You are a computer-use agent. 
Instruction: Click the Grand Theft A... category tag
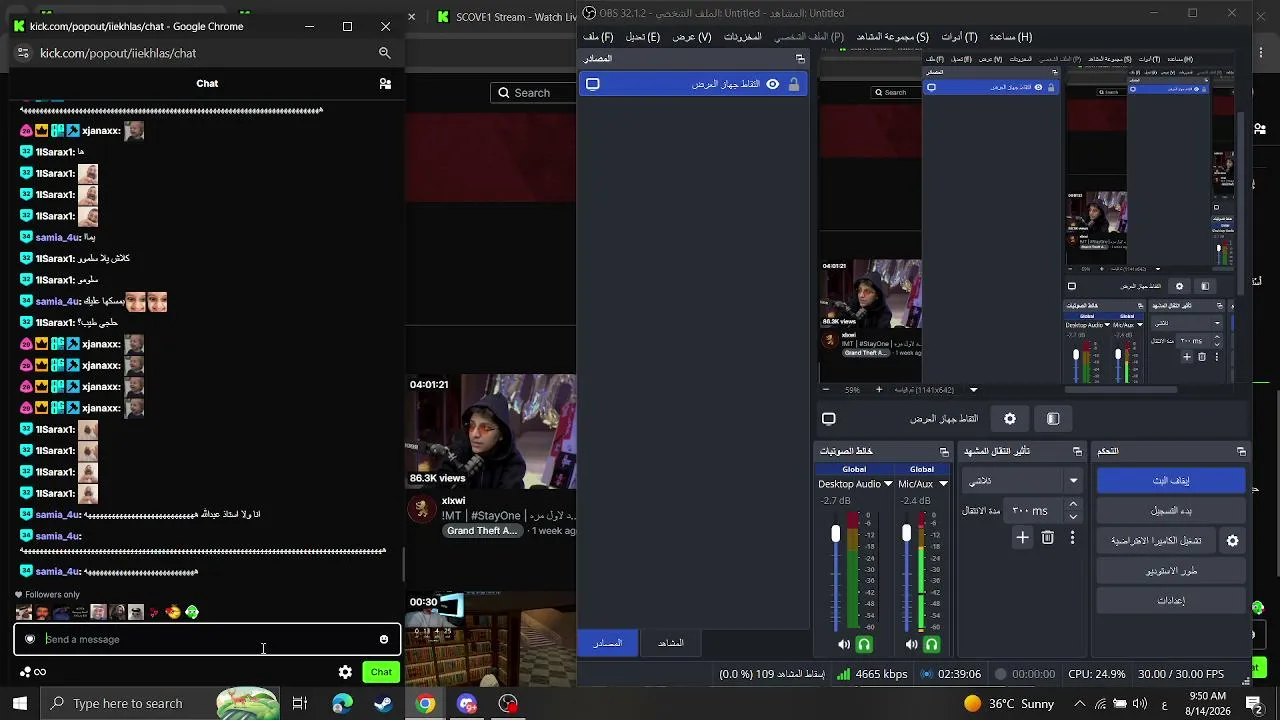tap(482, 531)
